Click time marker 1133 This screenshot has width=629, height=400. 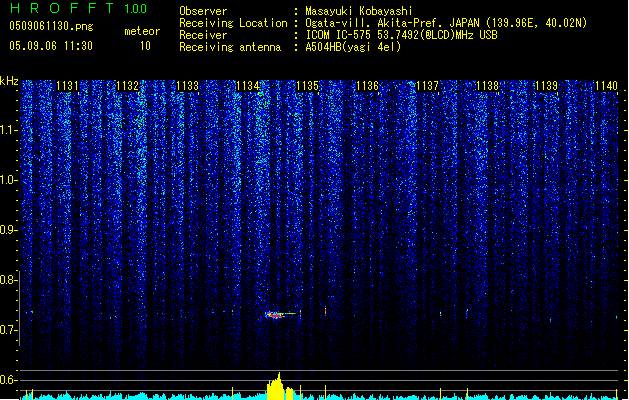[x=187, y=86]
